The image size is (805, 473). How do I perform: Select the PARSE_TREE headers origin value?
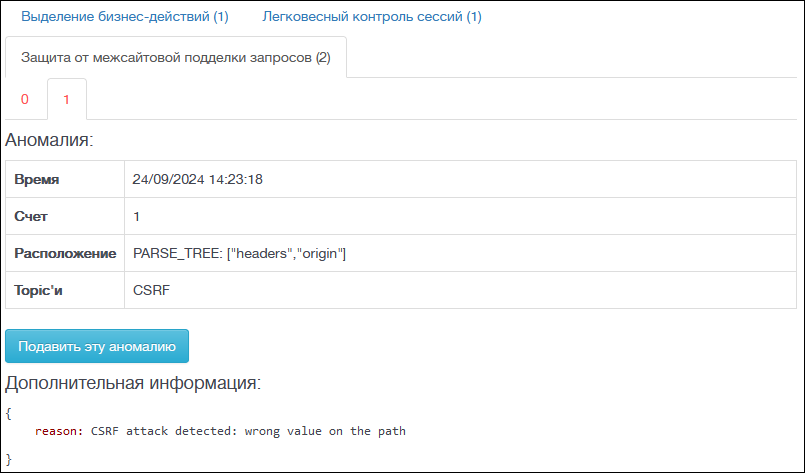coord(240,253)
